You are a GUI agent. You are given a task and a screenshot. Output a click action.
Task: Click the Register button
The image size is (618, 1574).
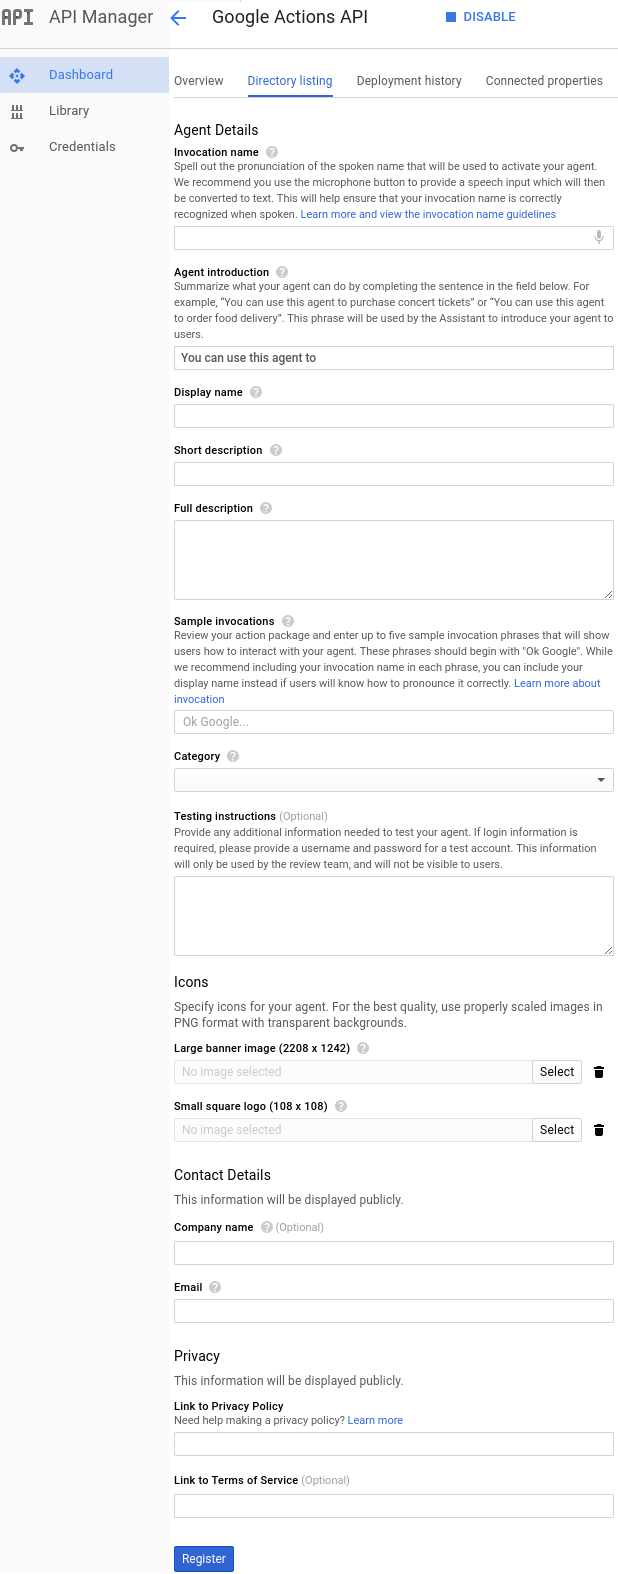[204, 1559]
